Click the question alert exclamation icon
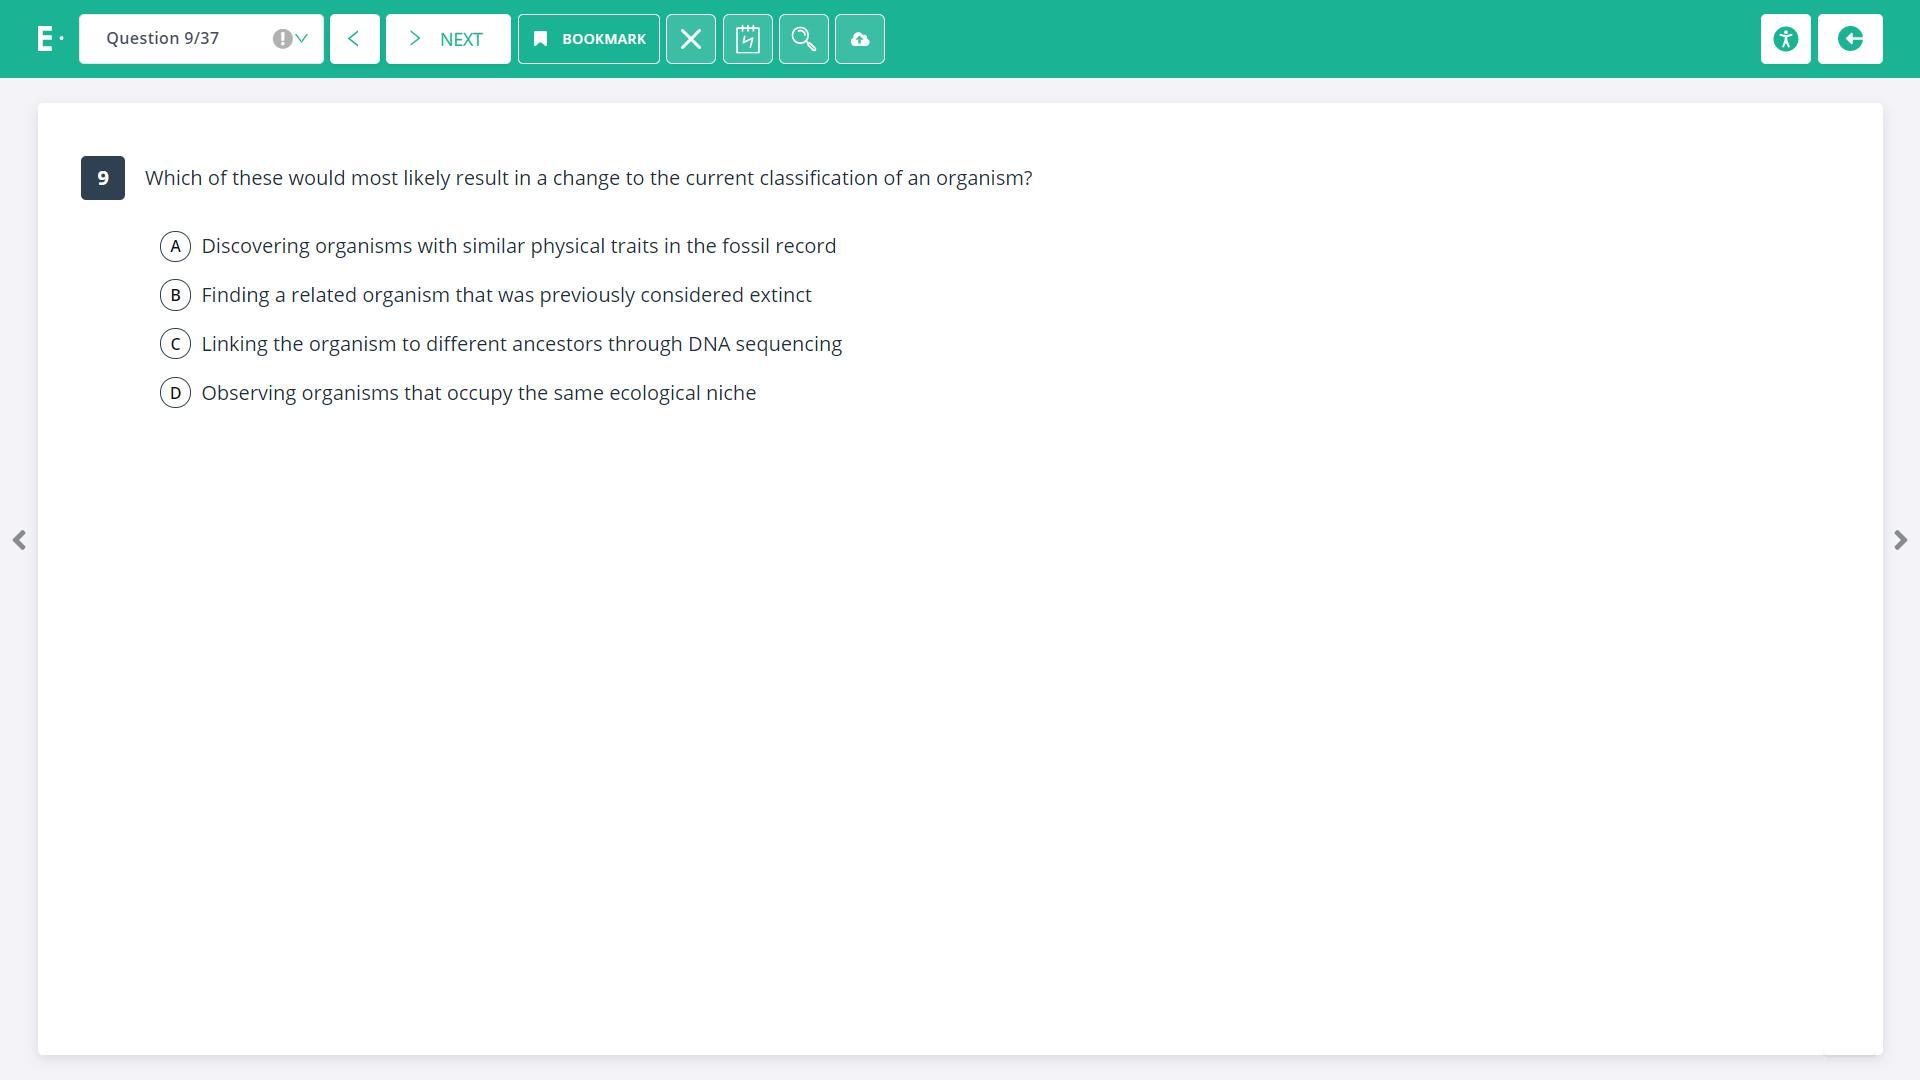The width and height of the screenshot is (1920, 1080). [282, 39]
